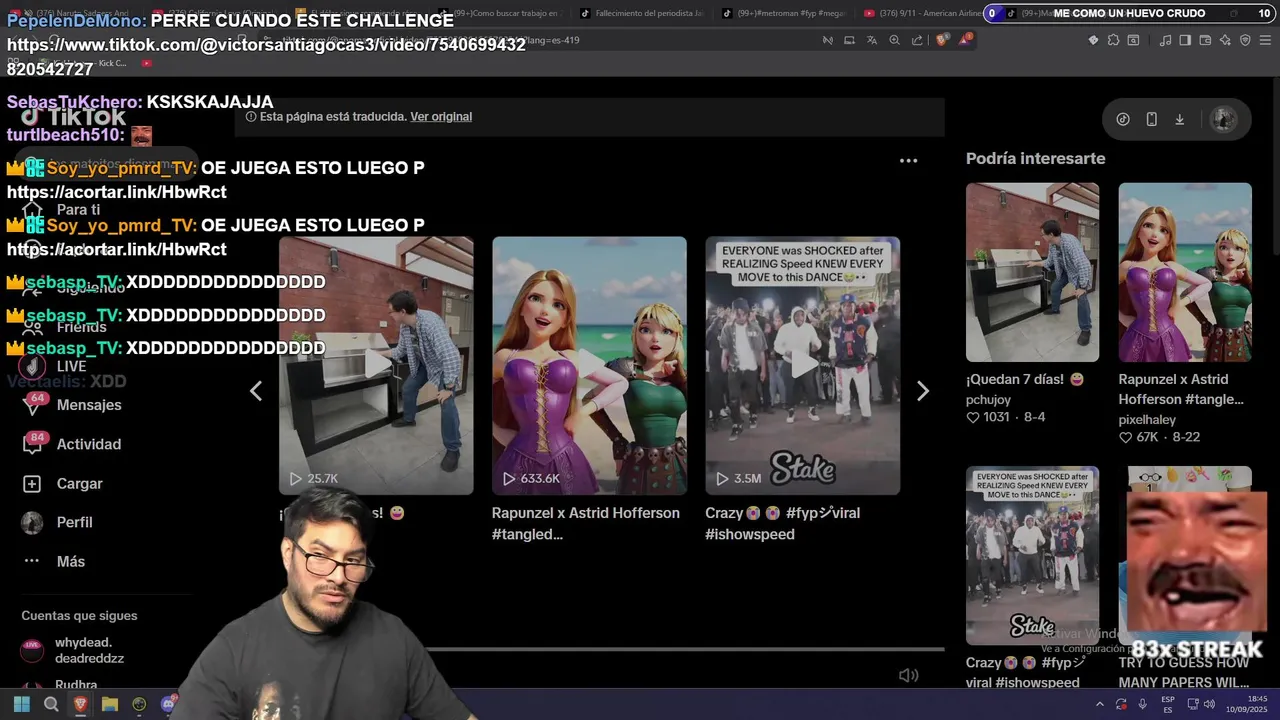Click the Cargar upload option
This screenshot has height=720, width=1280.
[64, 483]
